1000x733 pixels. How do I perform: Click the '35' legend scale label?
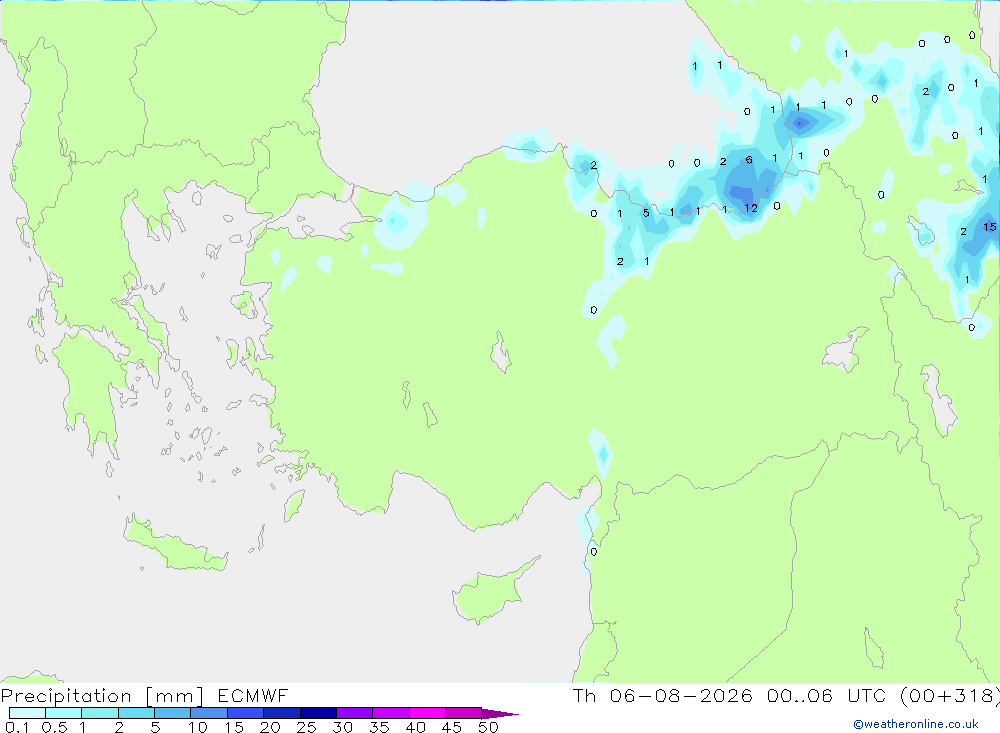(x=379, y=727)
